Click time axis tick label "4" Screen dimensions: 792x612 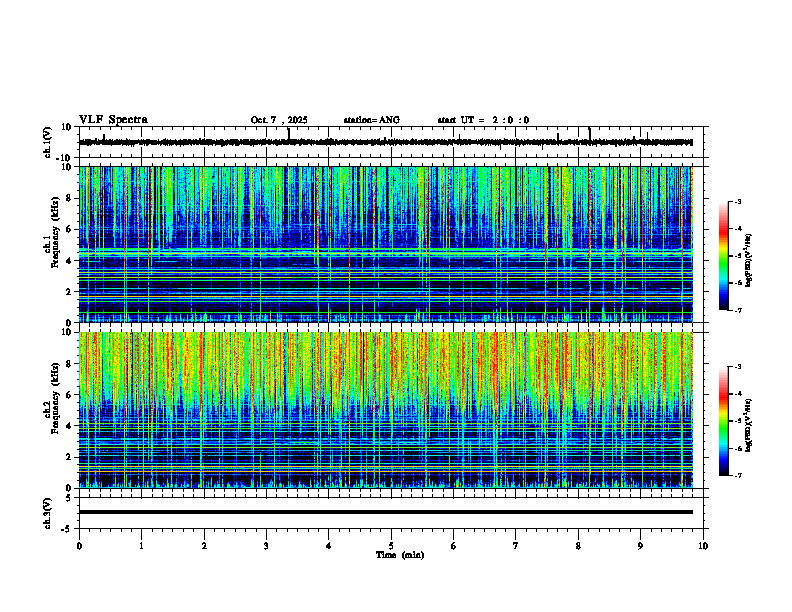pos(329,546)
